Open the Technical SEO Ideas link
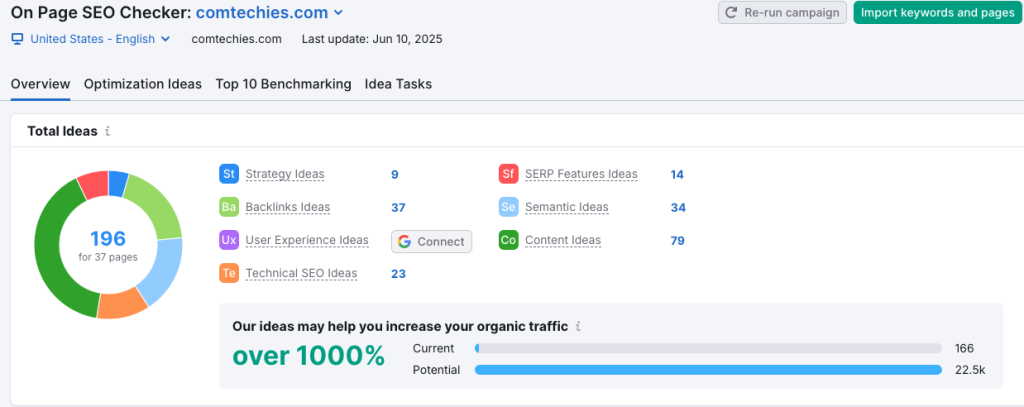This screenshot has height=407, width=1024. (x=302, y=273)
